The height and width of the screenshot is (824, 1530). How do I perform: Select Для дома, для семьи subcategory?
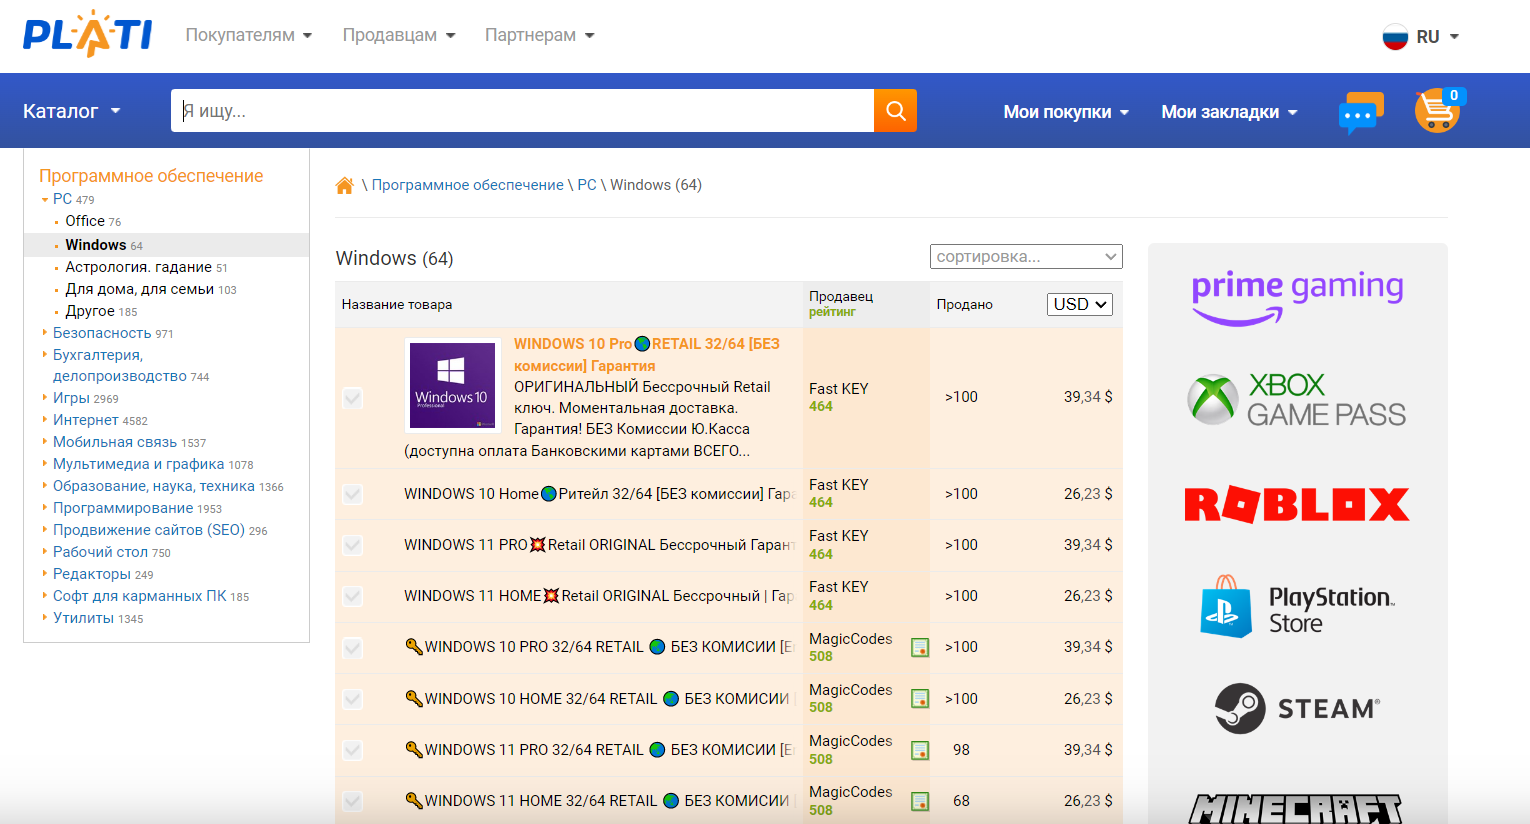(139, 289)
